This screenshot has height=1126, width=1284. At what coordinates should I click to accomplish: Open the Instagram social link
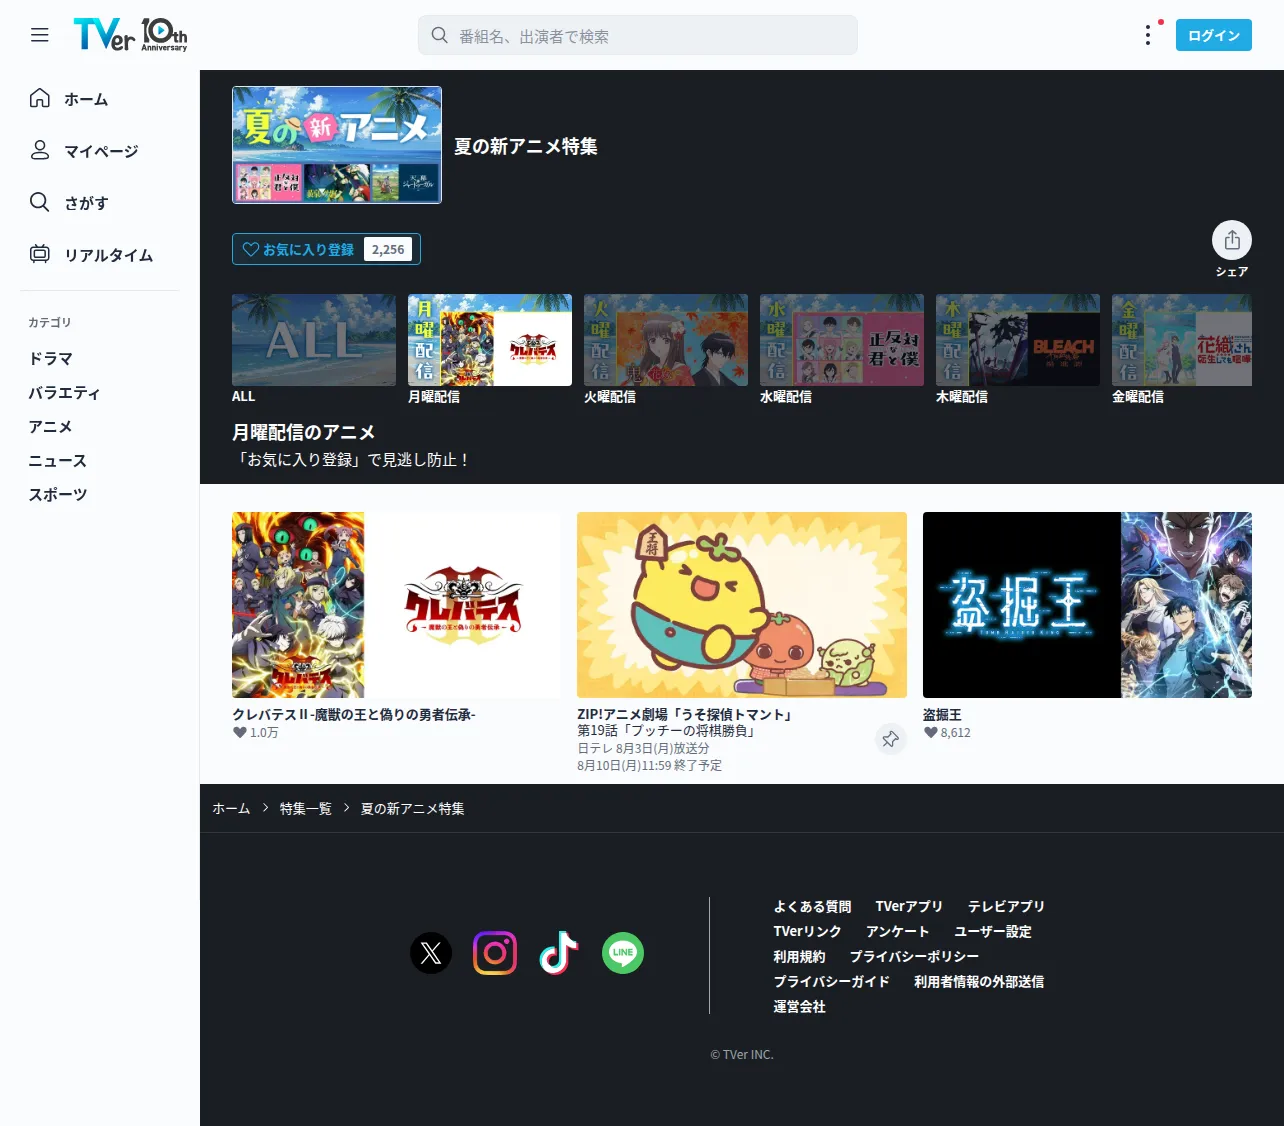[495, 953]
